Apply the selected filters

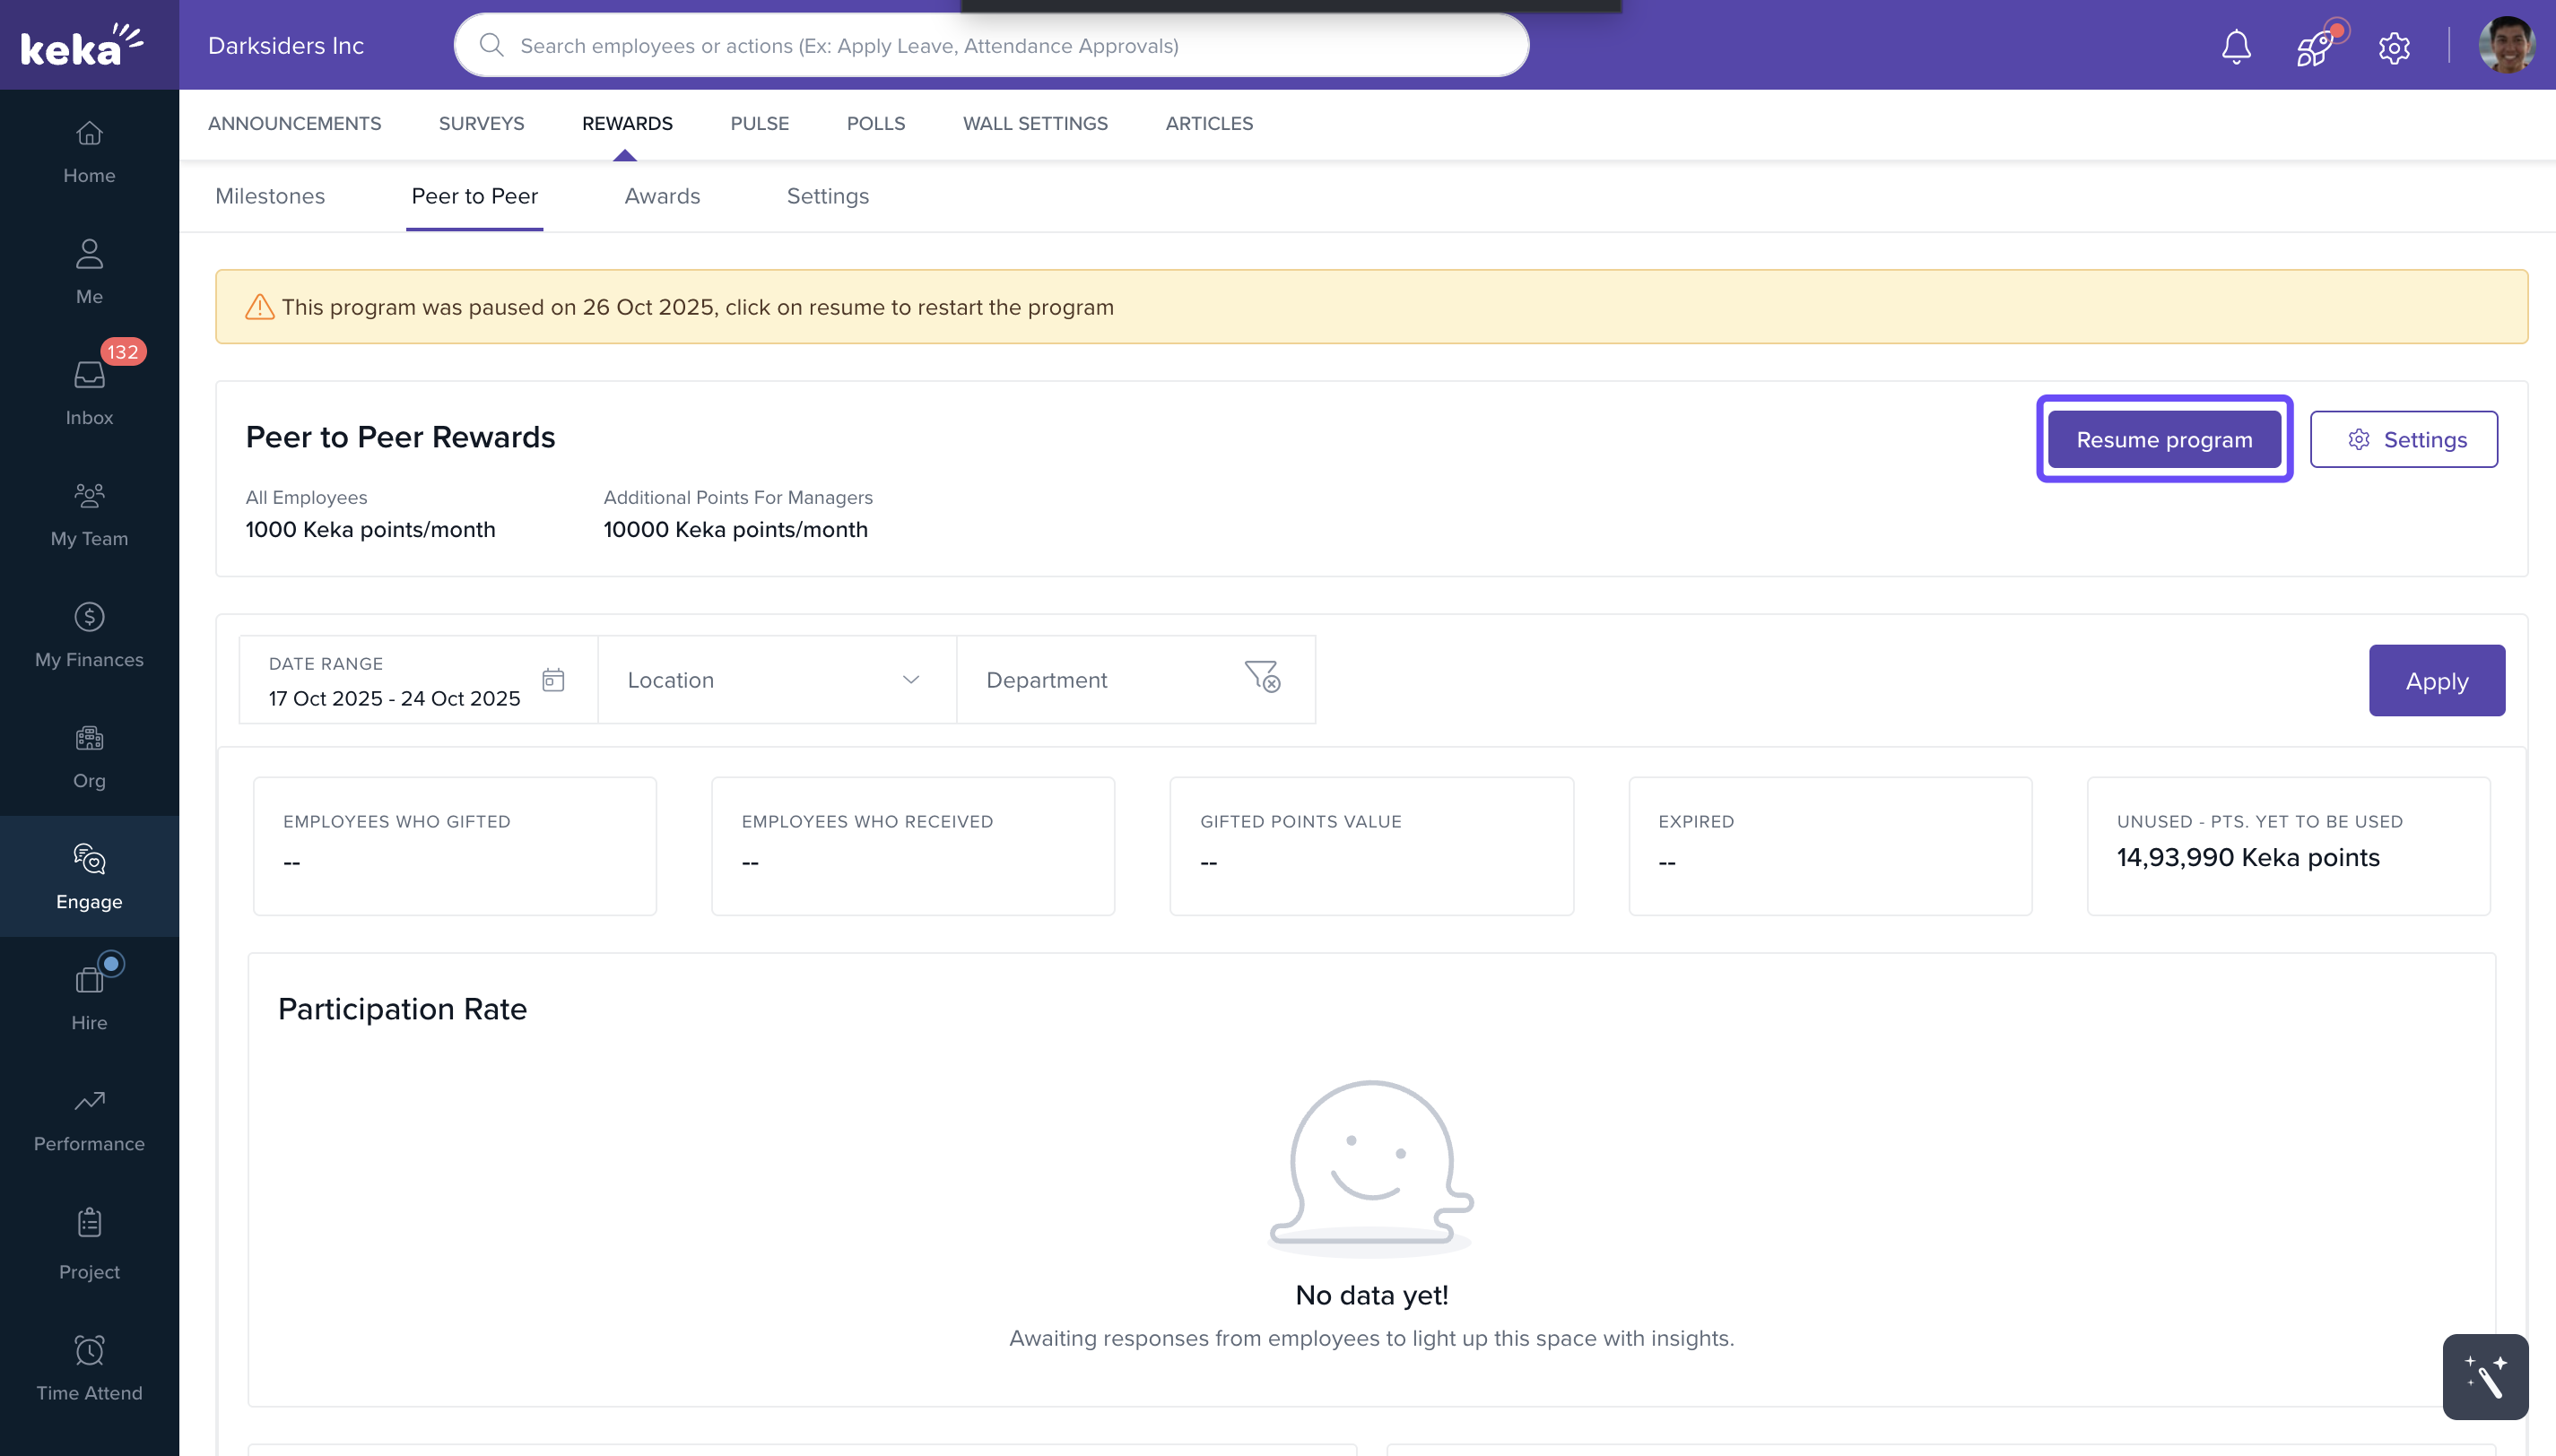(2436, 681)
